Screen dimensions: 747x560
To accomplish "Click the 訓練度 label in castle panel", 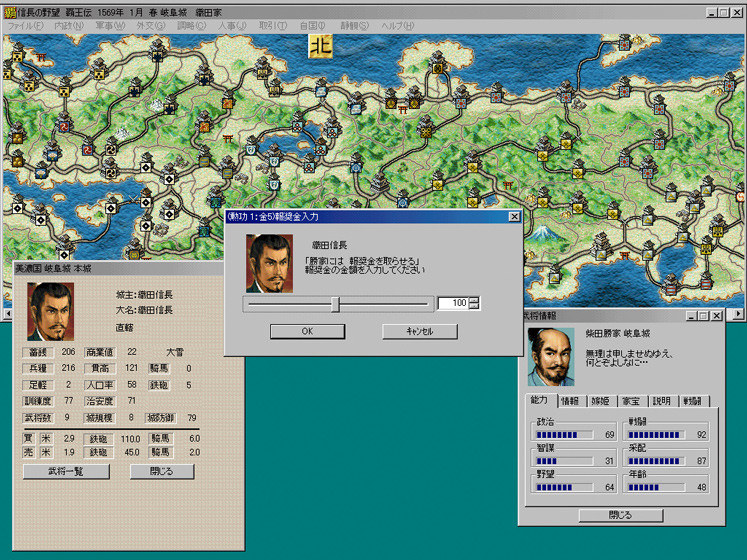I will click(x=38, y=401).
